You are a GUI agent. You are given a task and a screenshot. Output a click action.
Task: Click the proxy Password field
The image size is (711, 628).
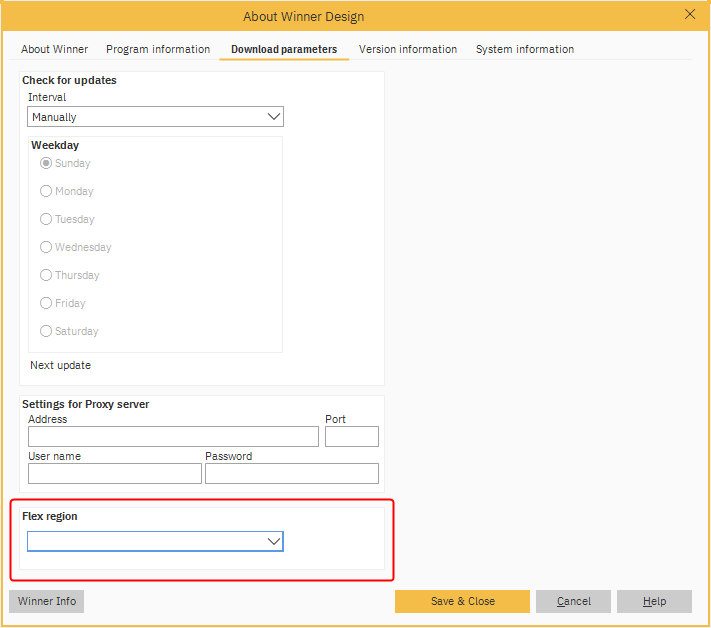[x=292, y=474]
